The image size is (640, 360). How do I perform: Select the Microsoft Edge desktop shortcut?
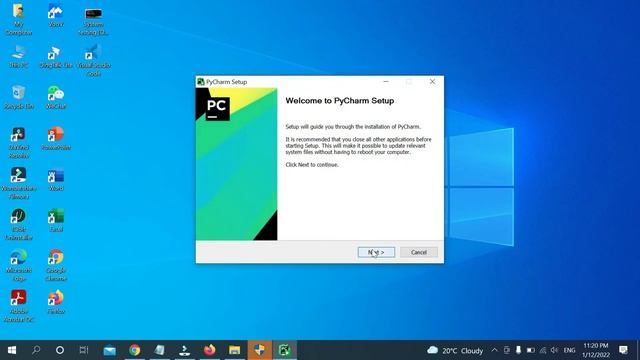tap(18, 265)
